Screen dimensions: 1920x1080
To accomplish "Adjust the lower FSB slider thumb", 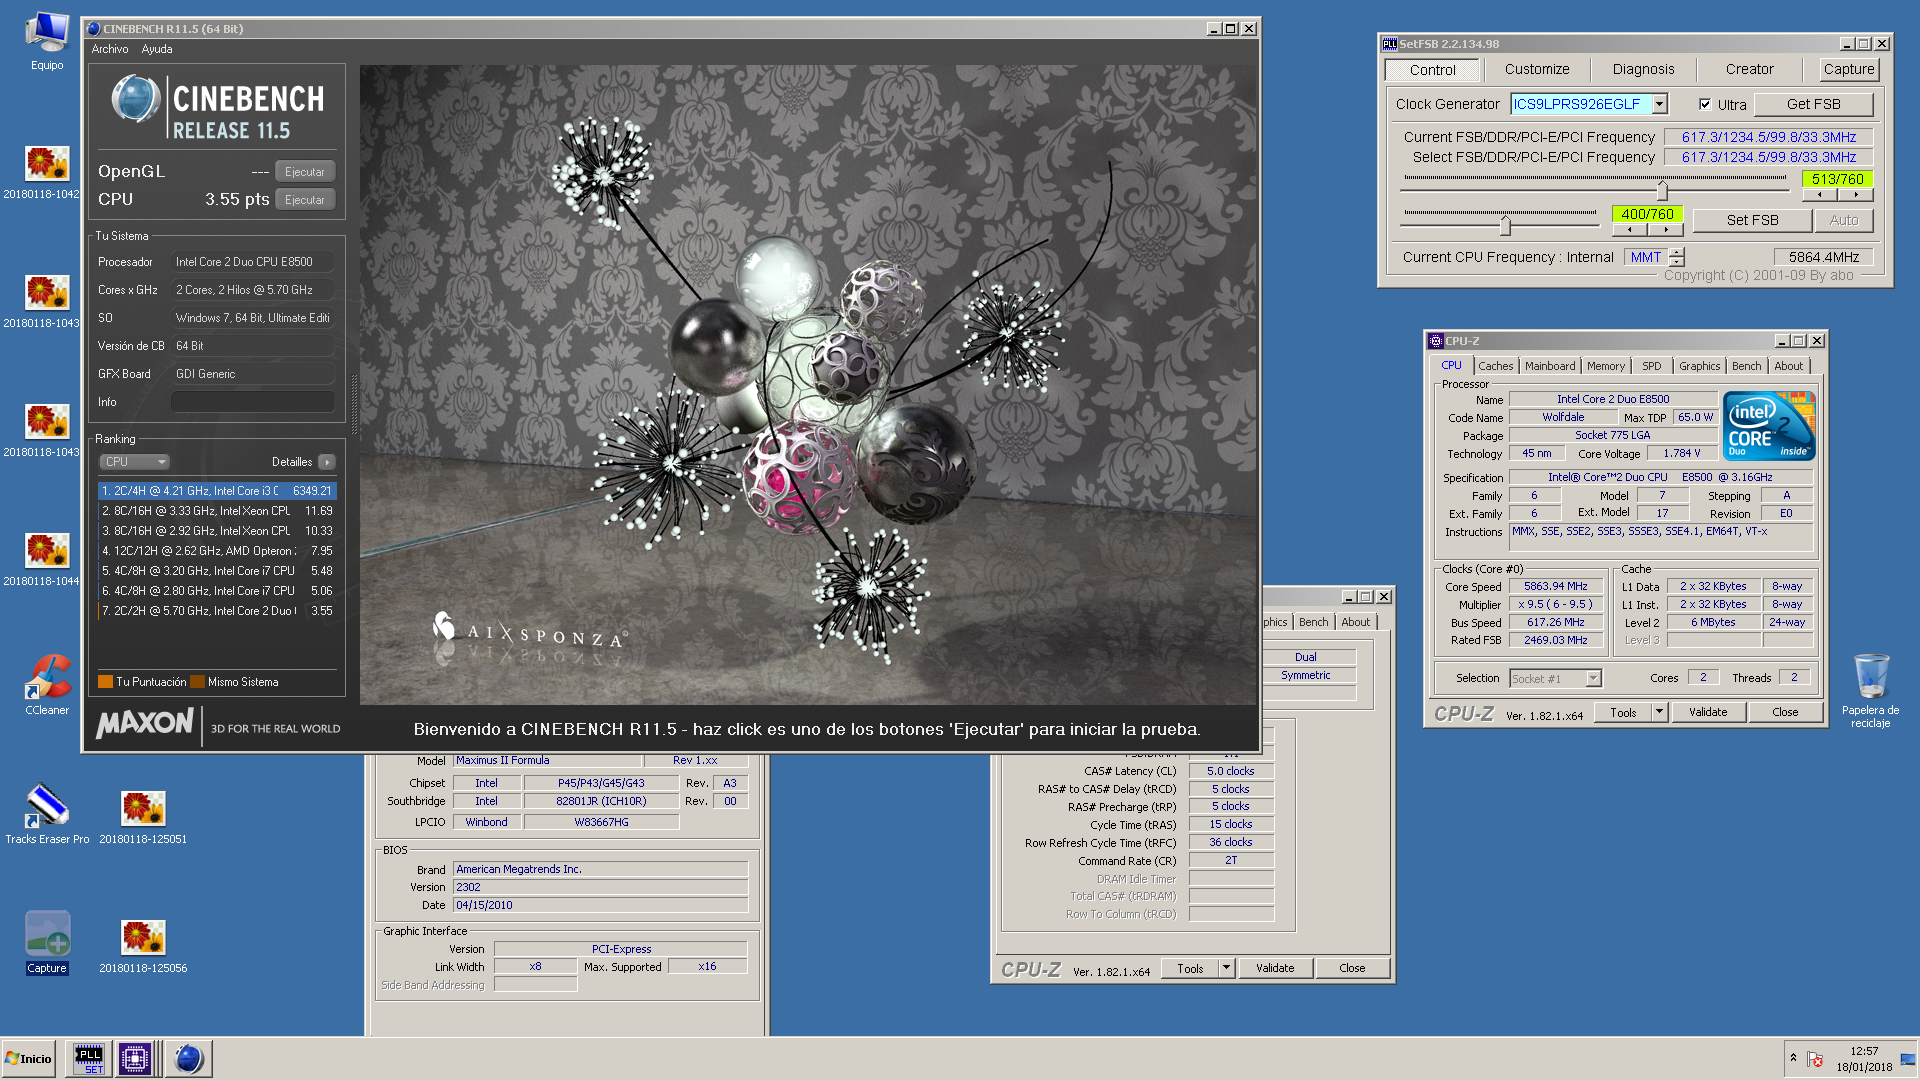I will 1504,225.
